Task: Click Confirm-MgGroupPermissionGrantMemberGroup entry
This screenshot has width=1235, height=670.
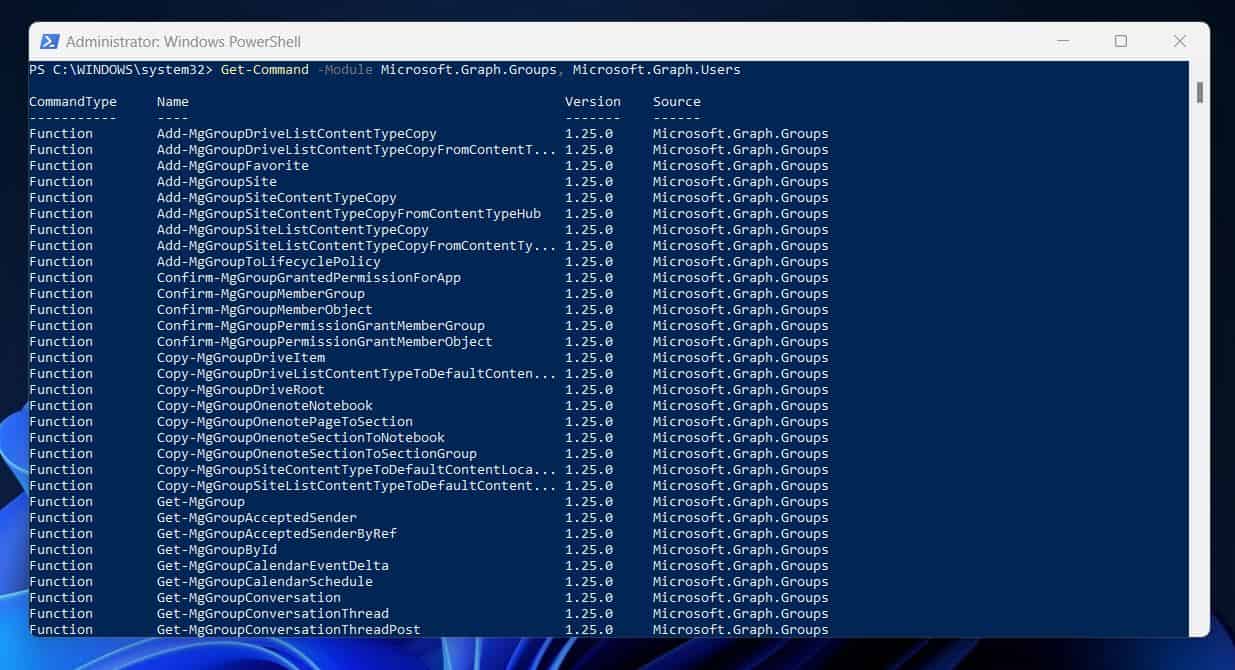Action: tap(321, 326)
